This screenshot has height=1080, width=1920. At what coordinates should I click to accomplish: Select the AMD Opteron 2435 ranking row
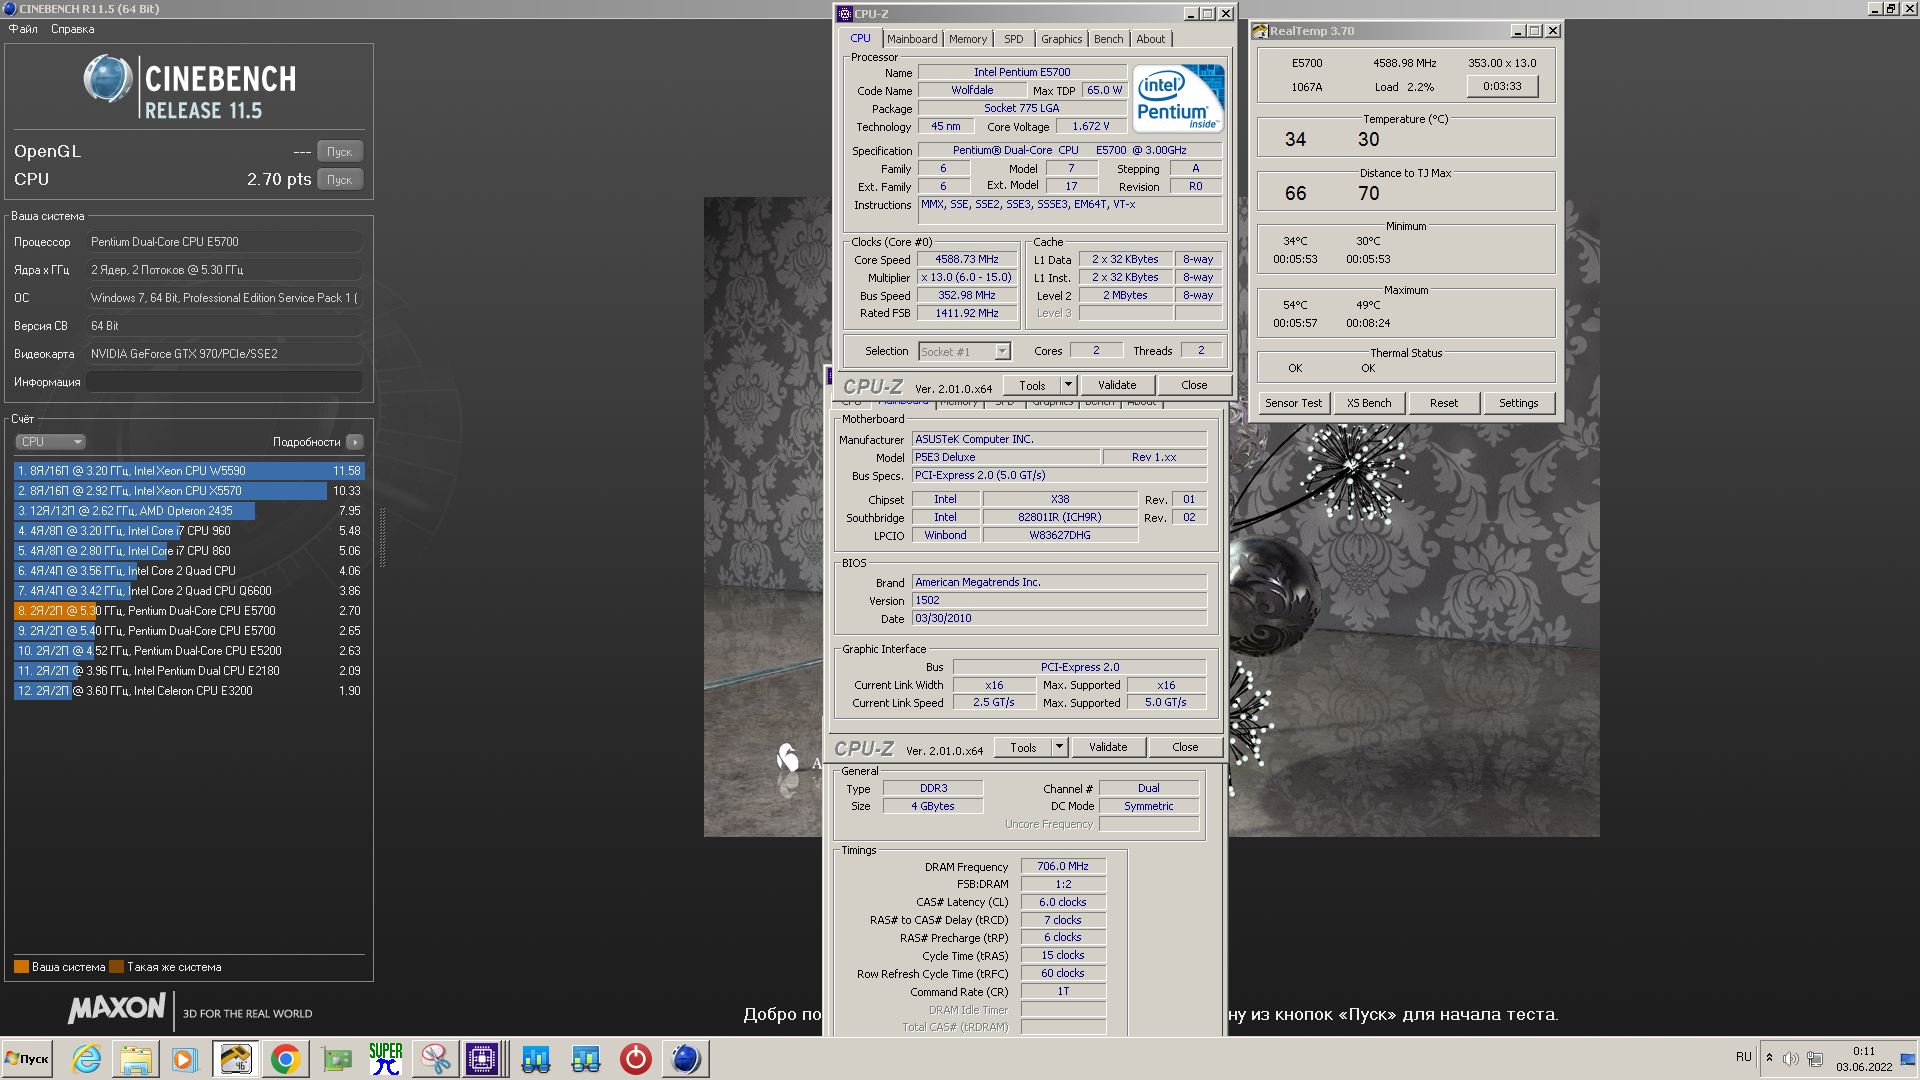click(189, 511)
